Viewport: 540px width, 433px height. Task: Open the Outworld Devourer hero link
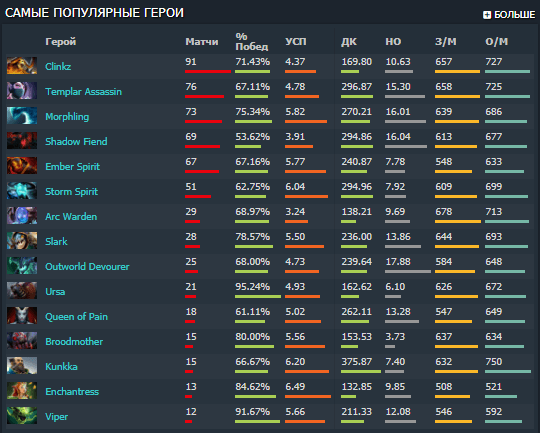coord(87,266)
